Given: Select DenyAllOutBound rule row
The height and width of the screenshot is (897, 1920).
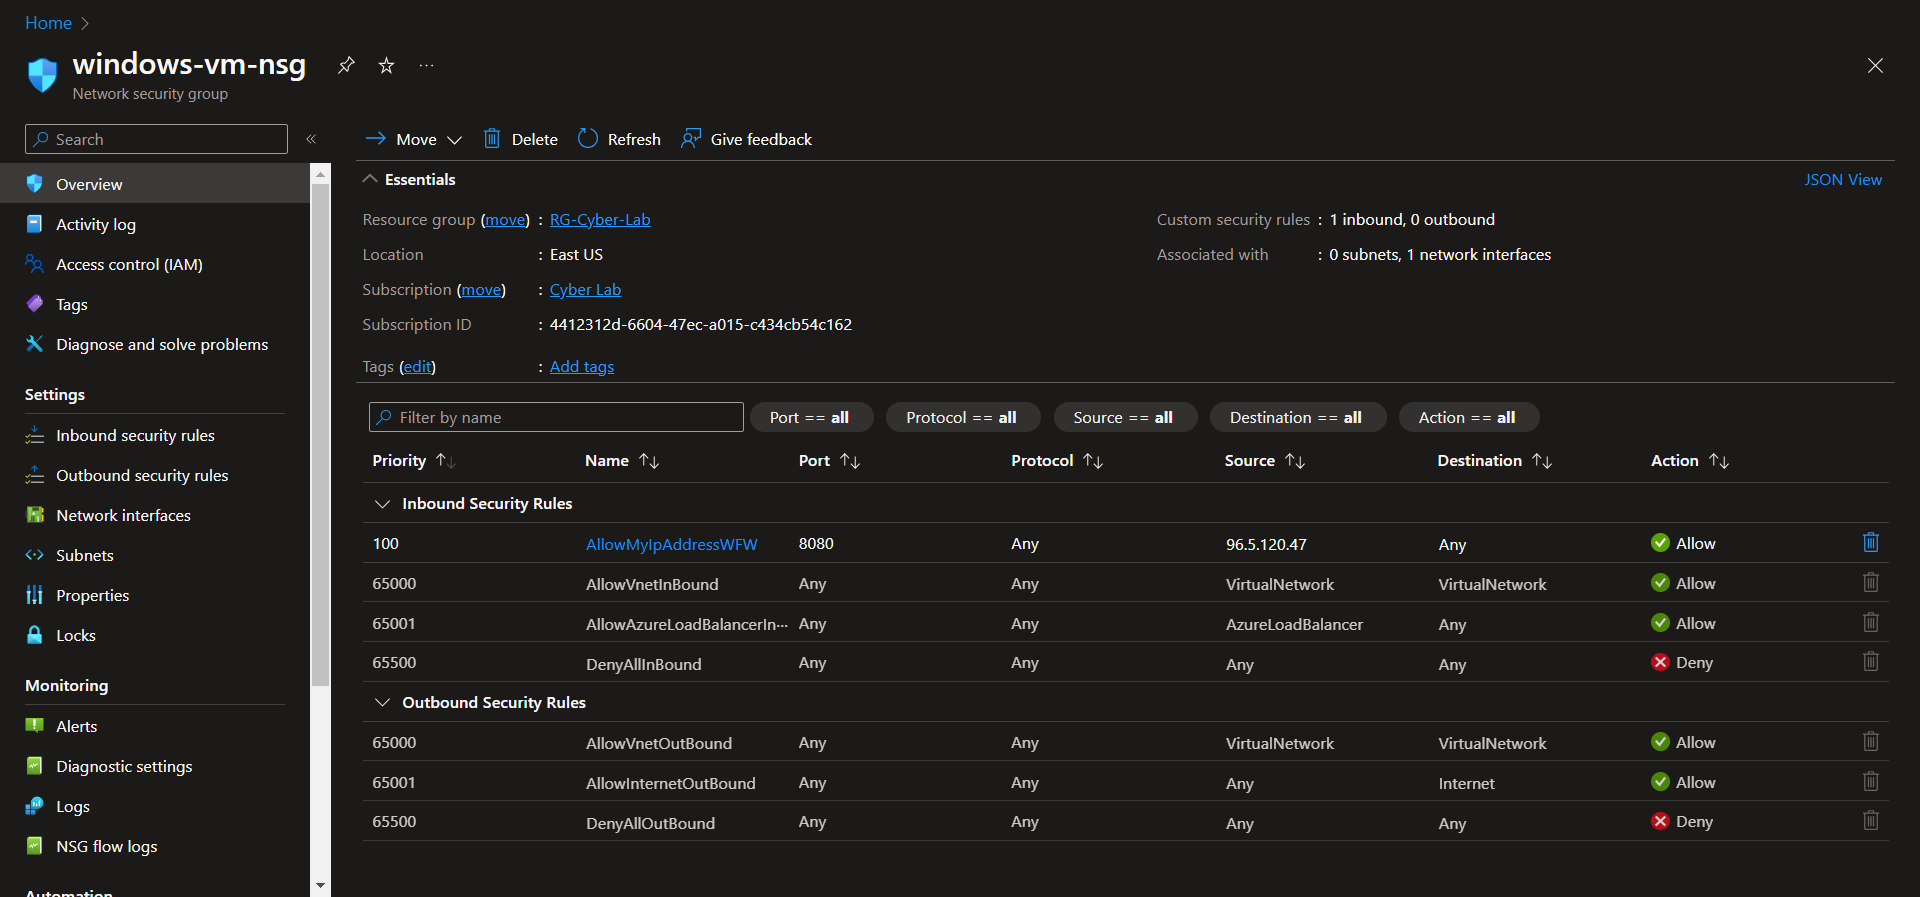Looking at the screenshot, I should click(1125, 821).
